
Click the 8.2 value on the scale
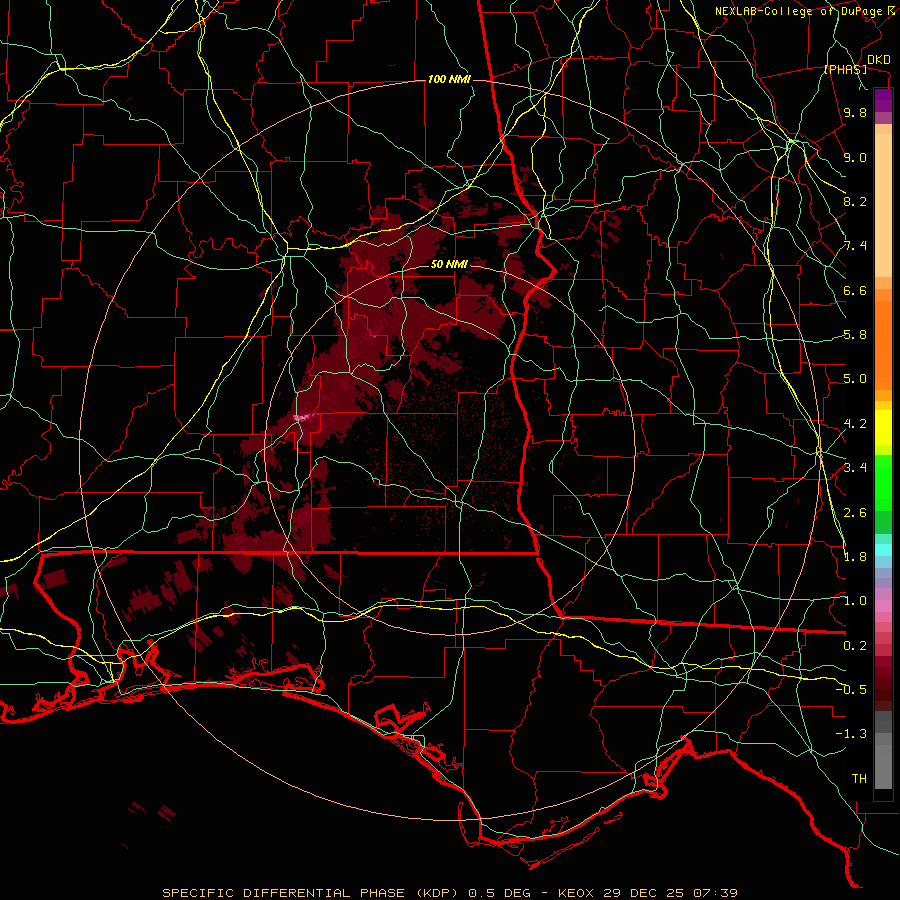(x=855, y=201)
